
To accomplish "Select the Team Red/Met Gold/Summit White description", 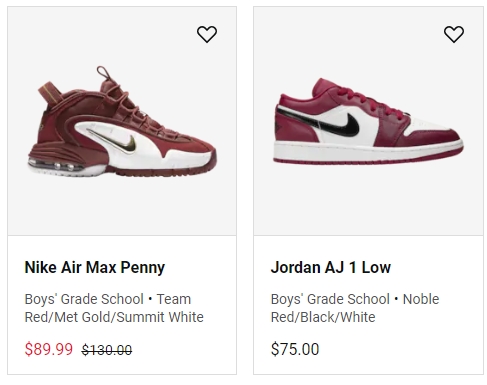I will click(x=114, y=308).
